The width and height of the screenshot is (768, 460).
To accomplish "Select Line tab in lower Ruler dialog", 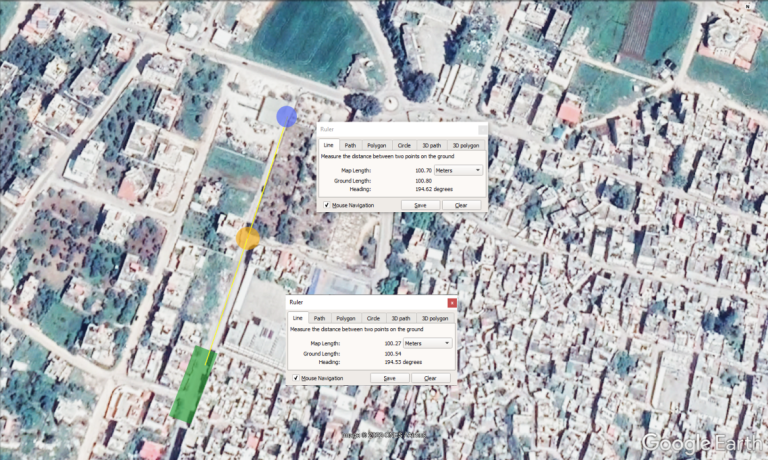I will click(x=298, y=318).
